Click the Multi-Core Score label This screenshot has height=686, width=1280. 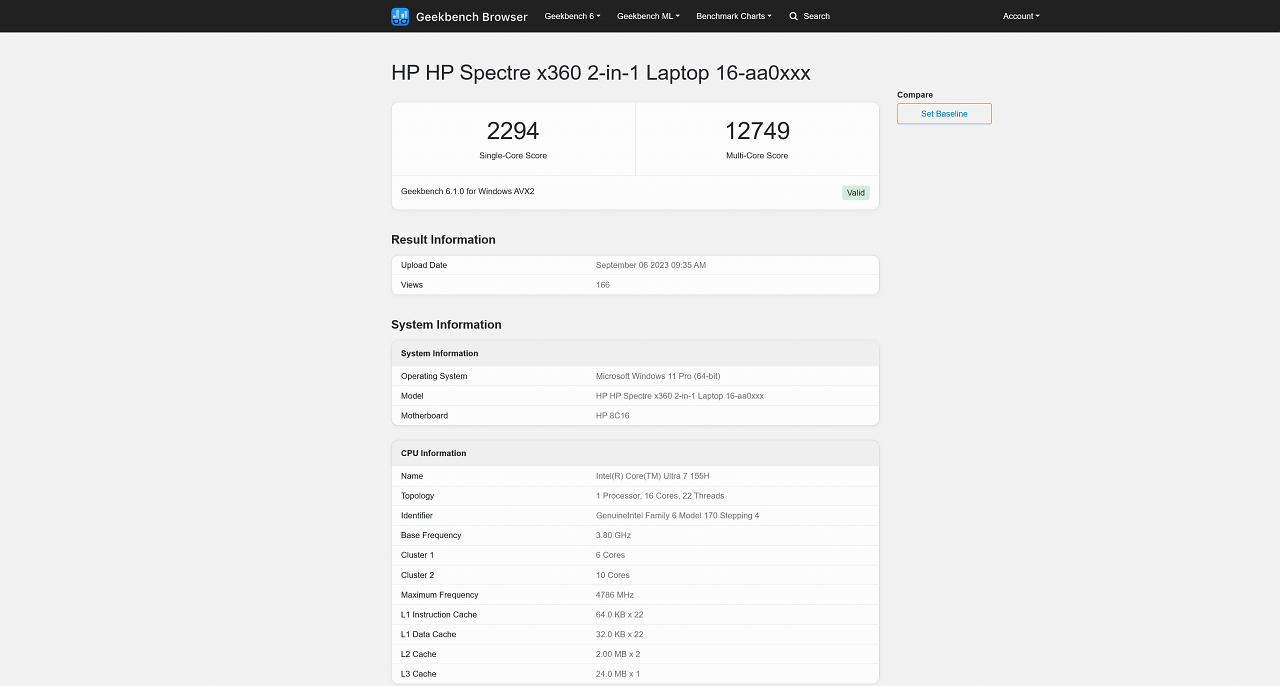point(757,156)
